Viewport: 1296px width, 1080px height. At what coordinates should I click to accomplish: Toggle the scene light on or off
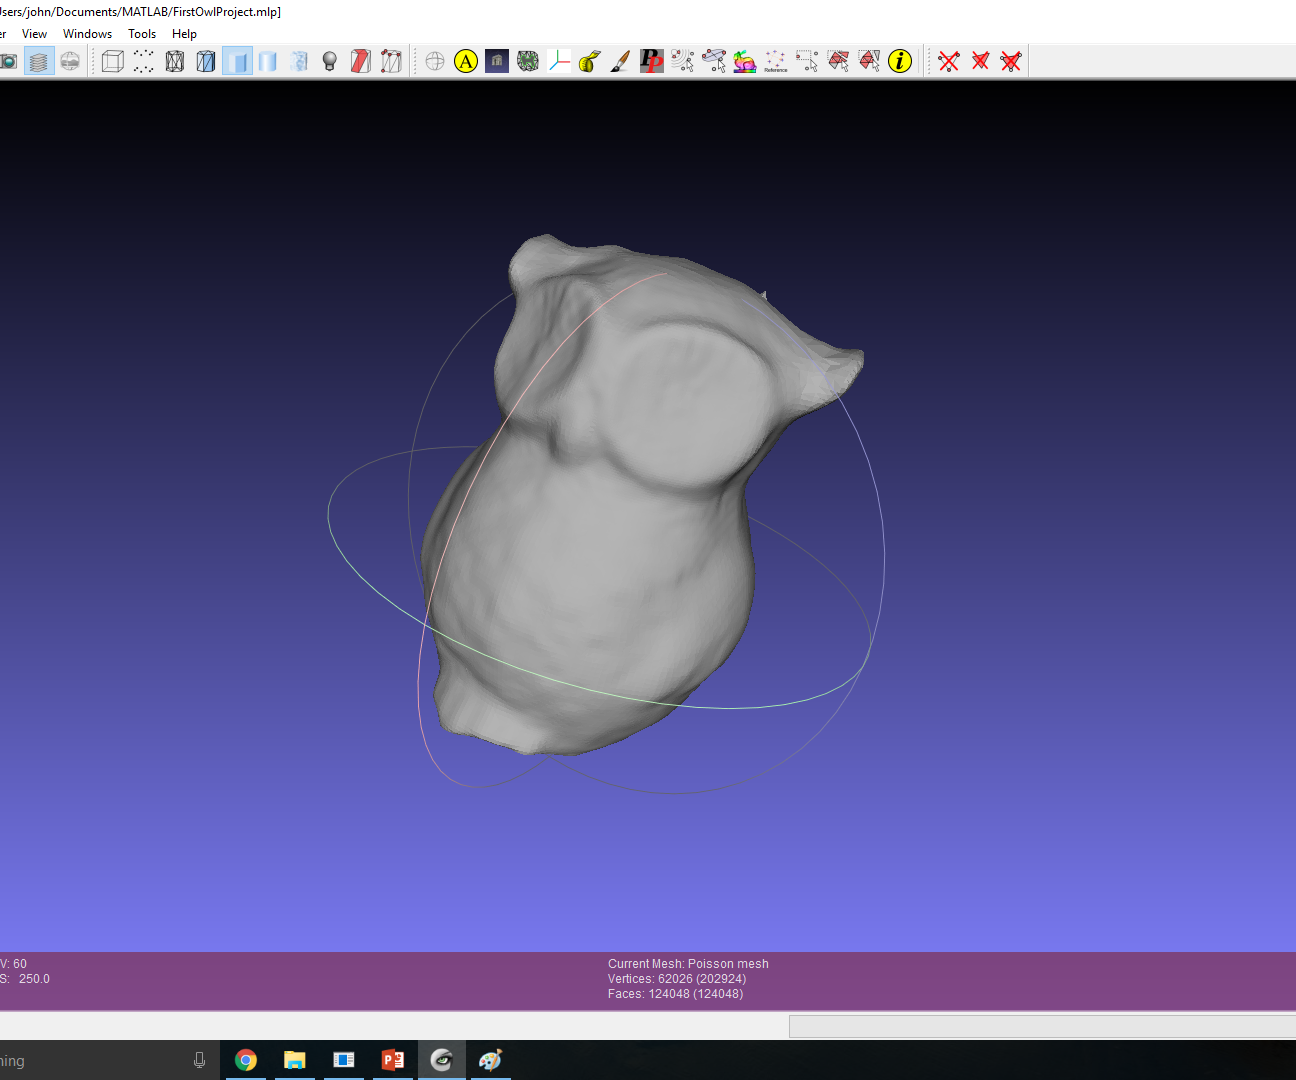click(x=330, y=61)
